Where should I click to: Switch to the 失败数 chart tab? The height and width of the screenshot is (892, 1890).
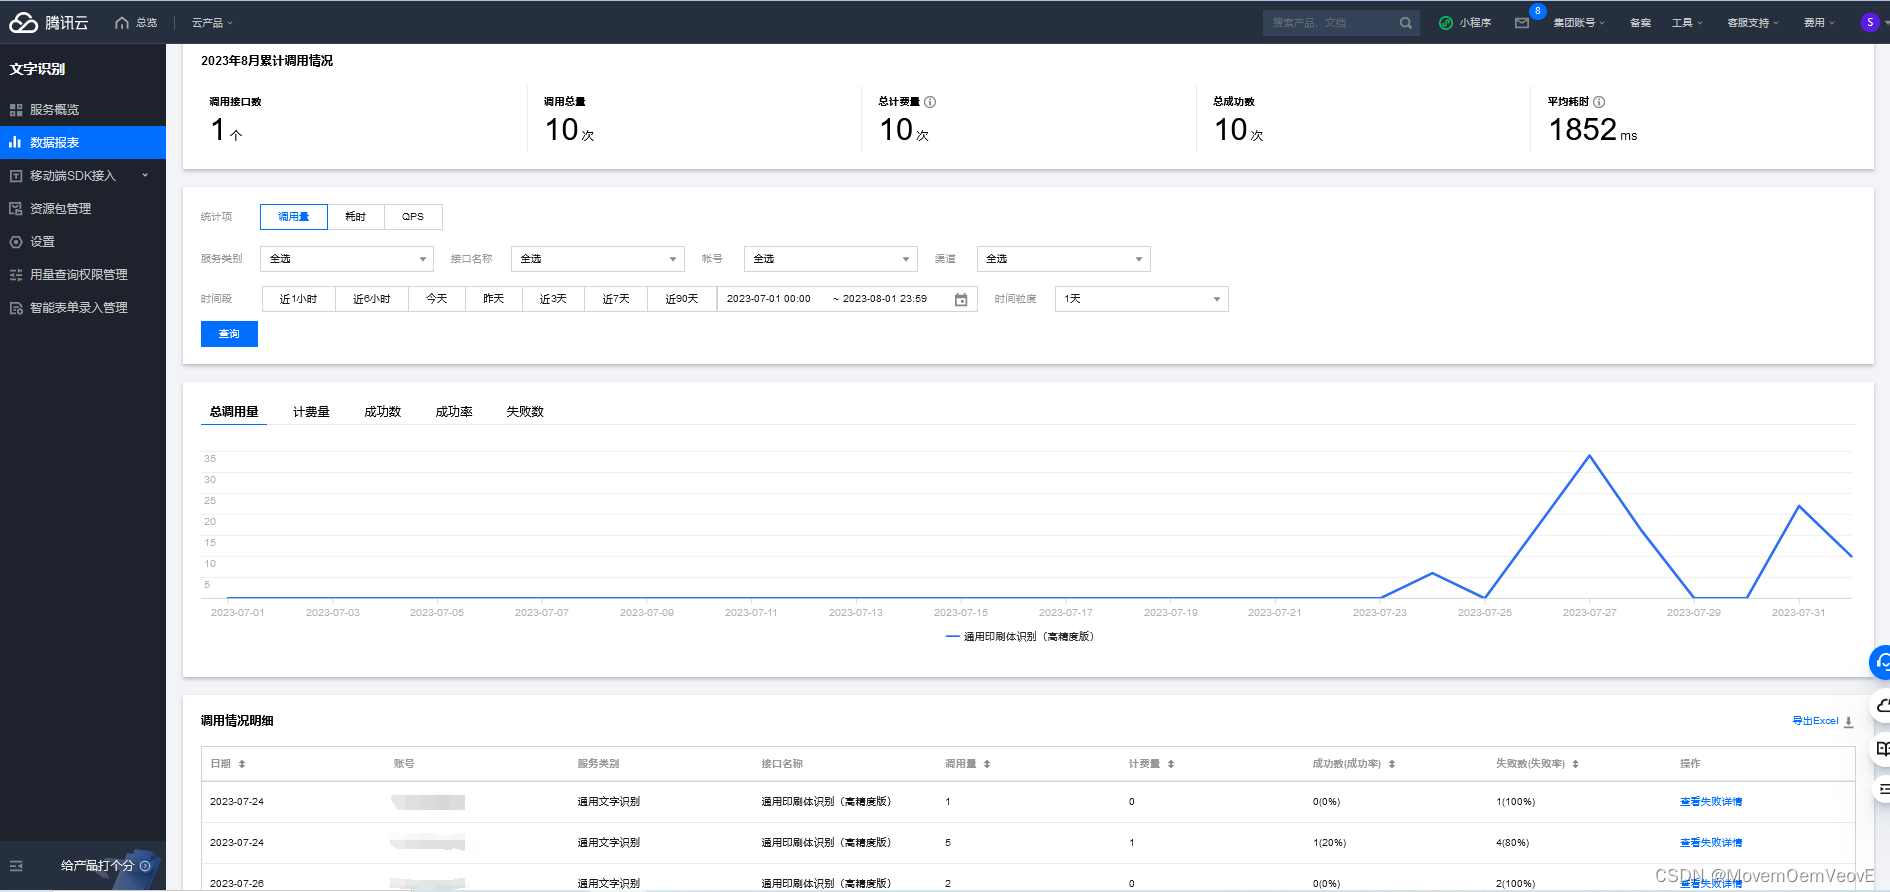pyautogui.click(x=525, y=412)
